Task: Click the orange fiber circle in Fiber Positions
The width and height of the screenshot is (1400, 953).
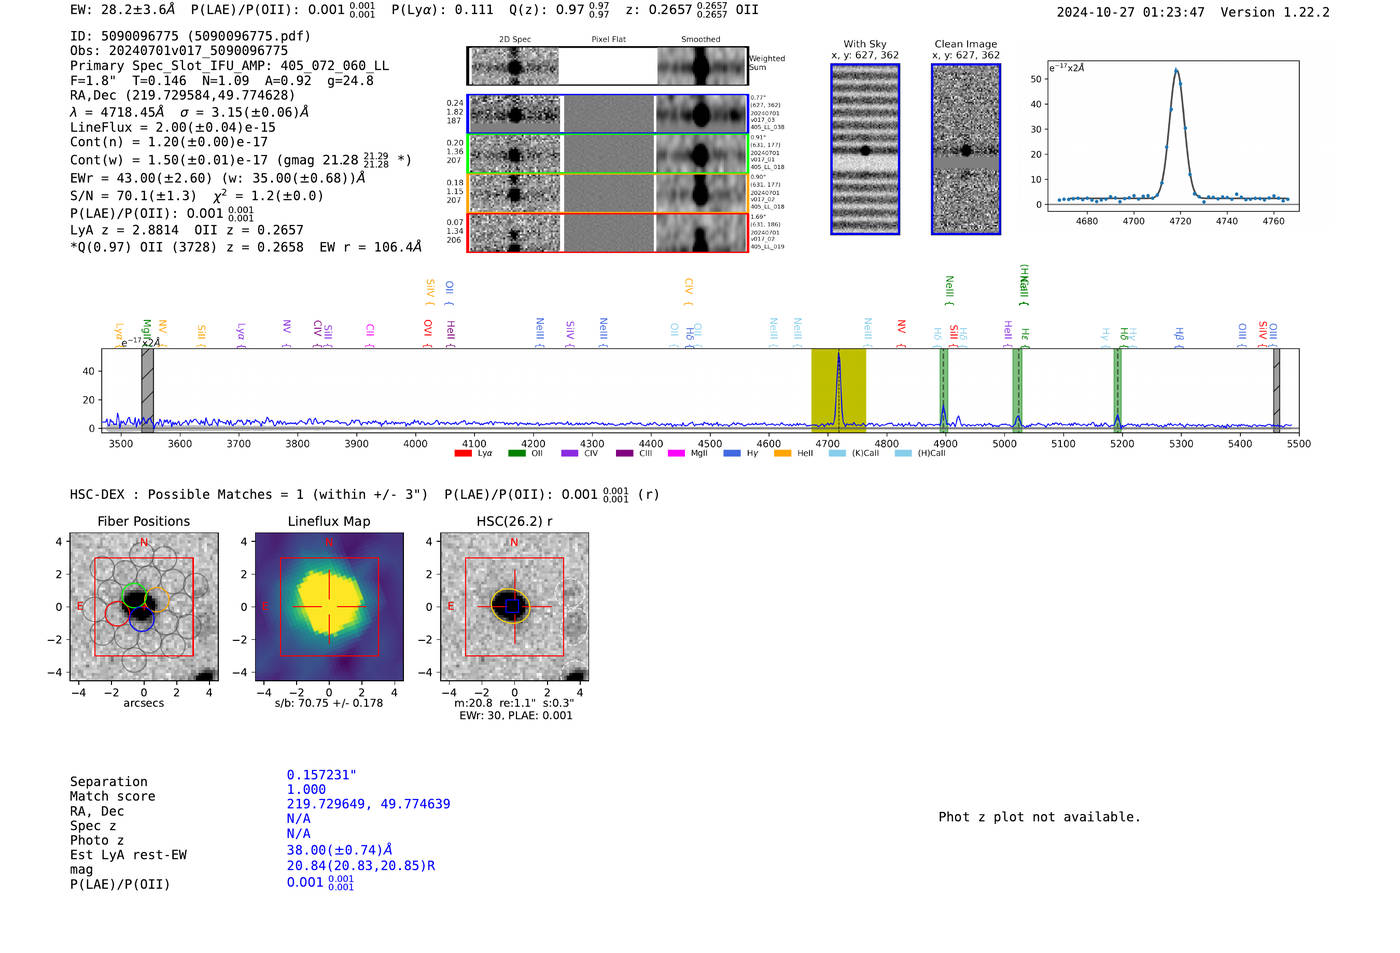Action: point(157,600)
